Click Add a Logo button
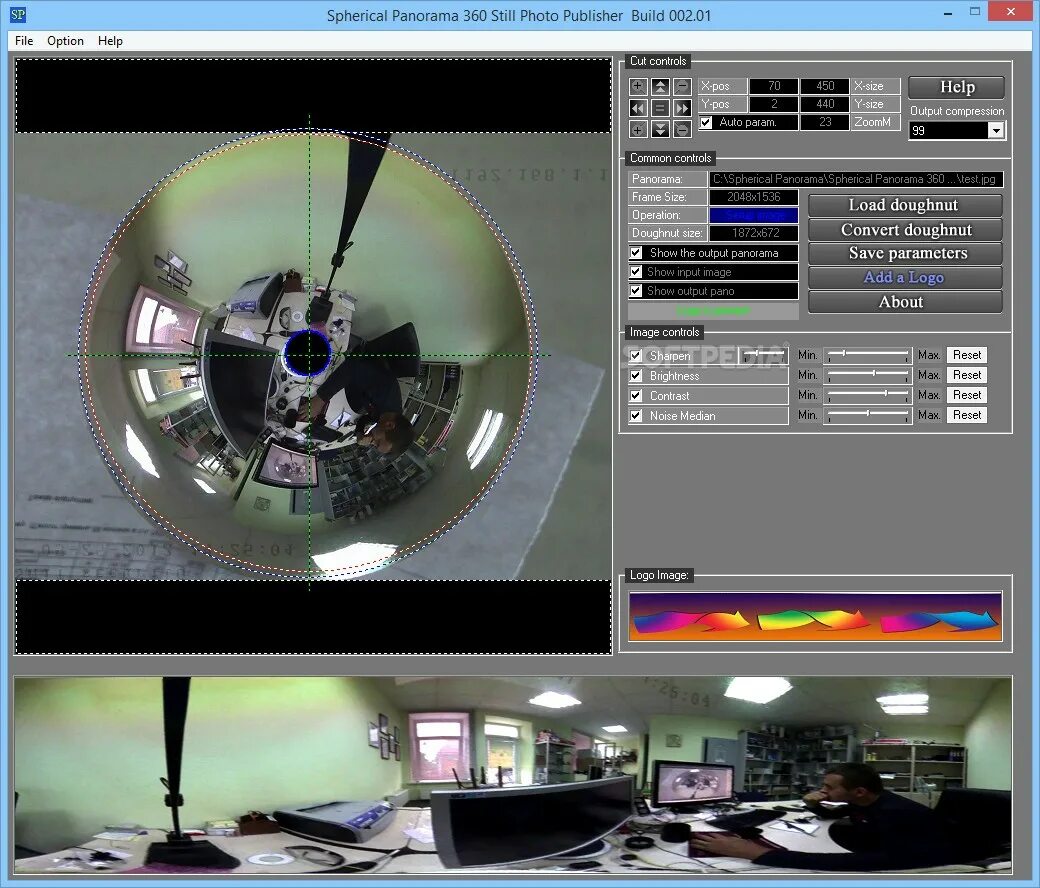 (x=905, y=278)
